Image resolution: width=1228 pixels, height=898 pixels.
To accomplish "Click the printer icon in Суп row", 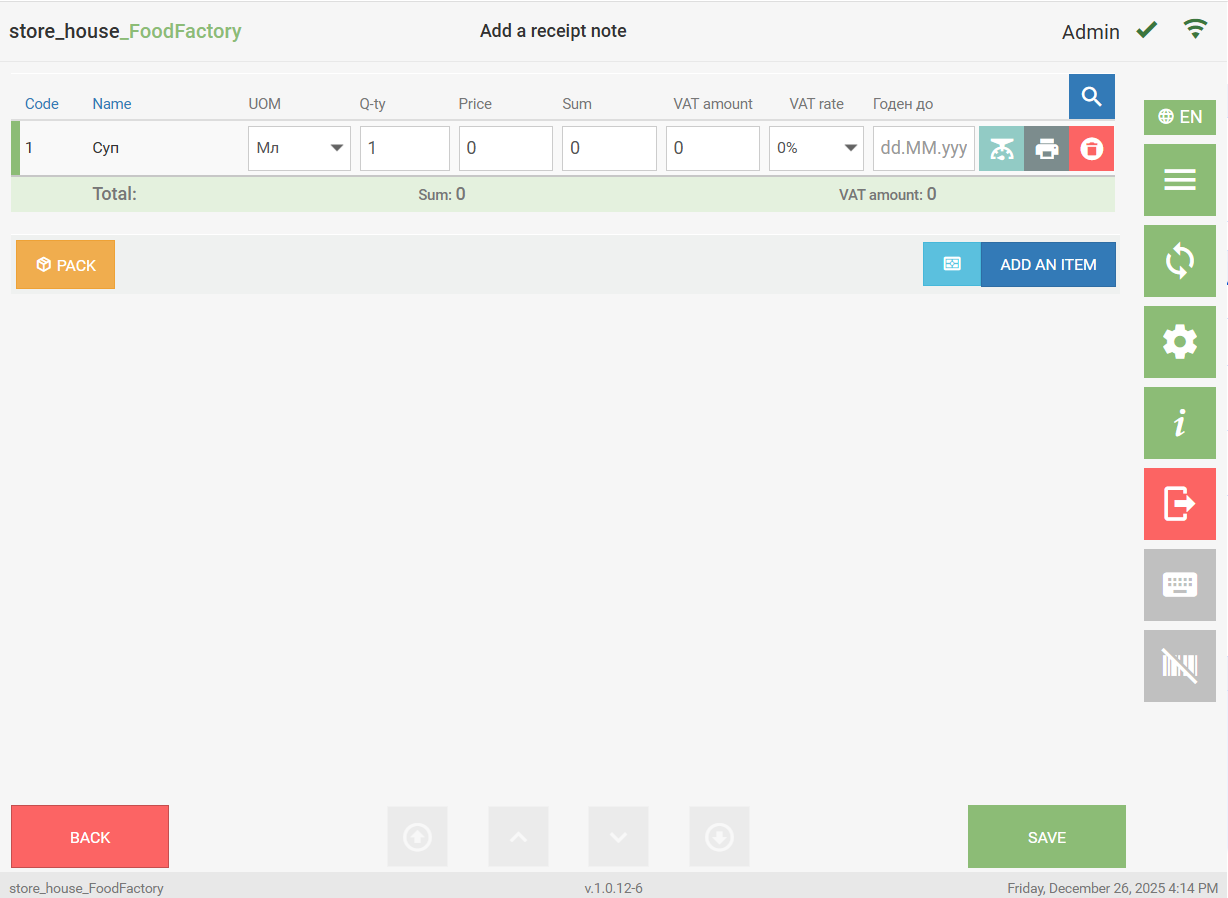I will (1046, 149).
